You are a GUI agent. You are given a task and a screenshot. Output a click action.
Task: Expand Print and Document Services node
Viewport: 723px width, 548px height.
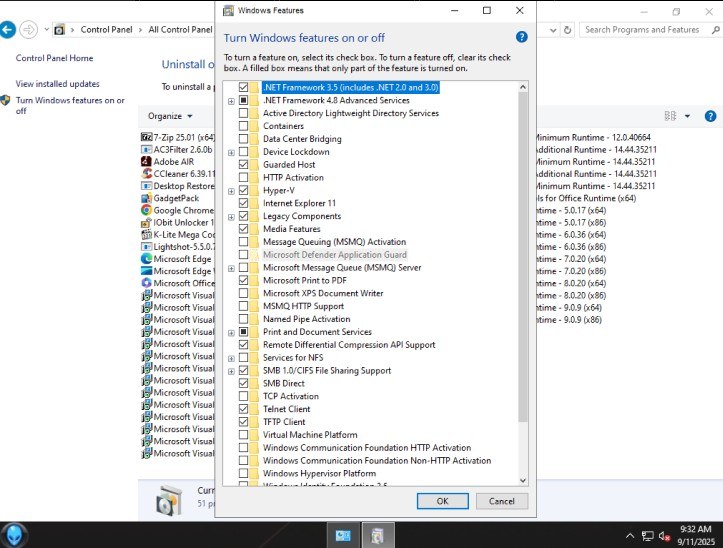pyautogui.click(x=231, y=333)
